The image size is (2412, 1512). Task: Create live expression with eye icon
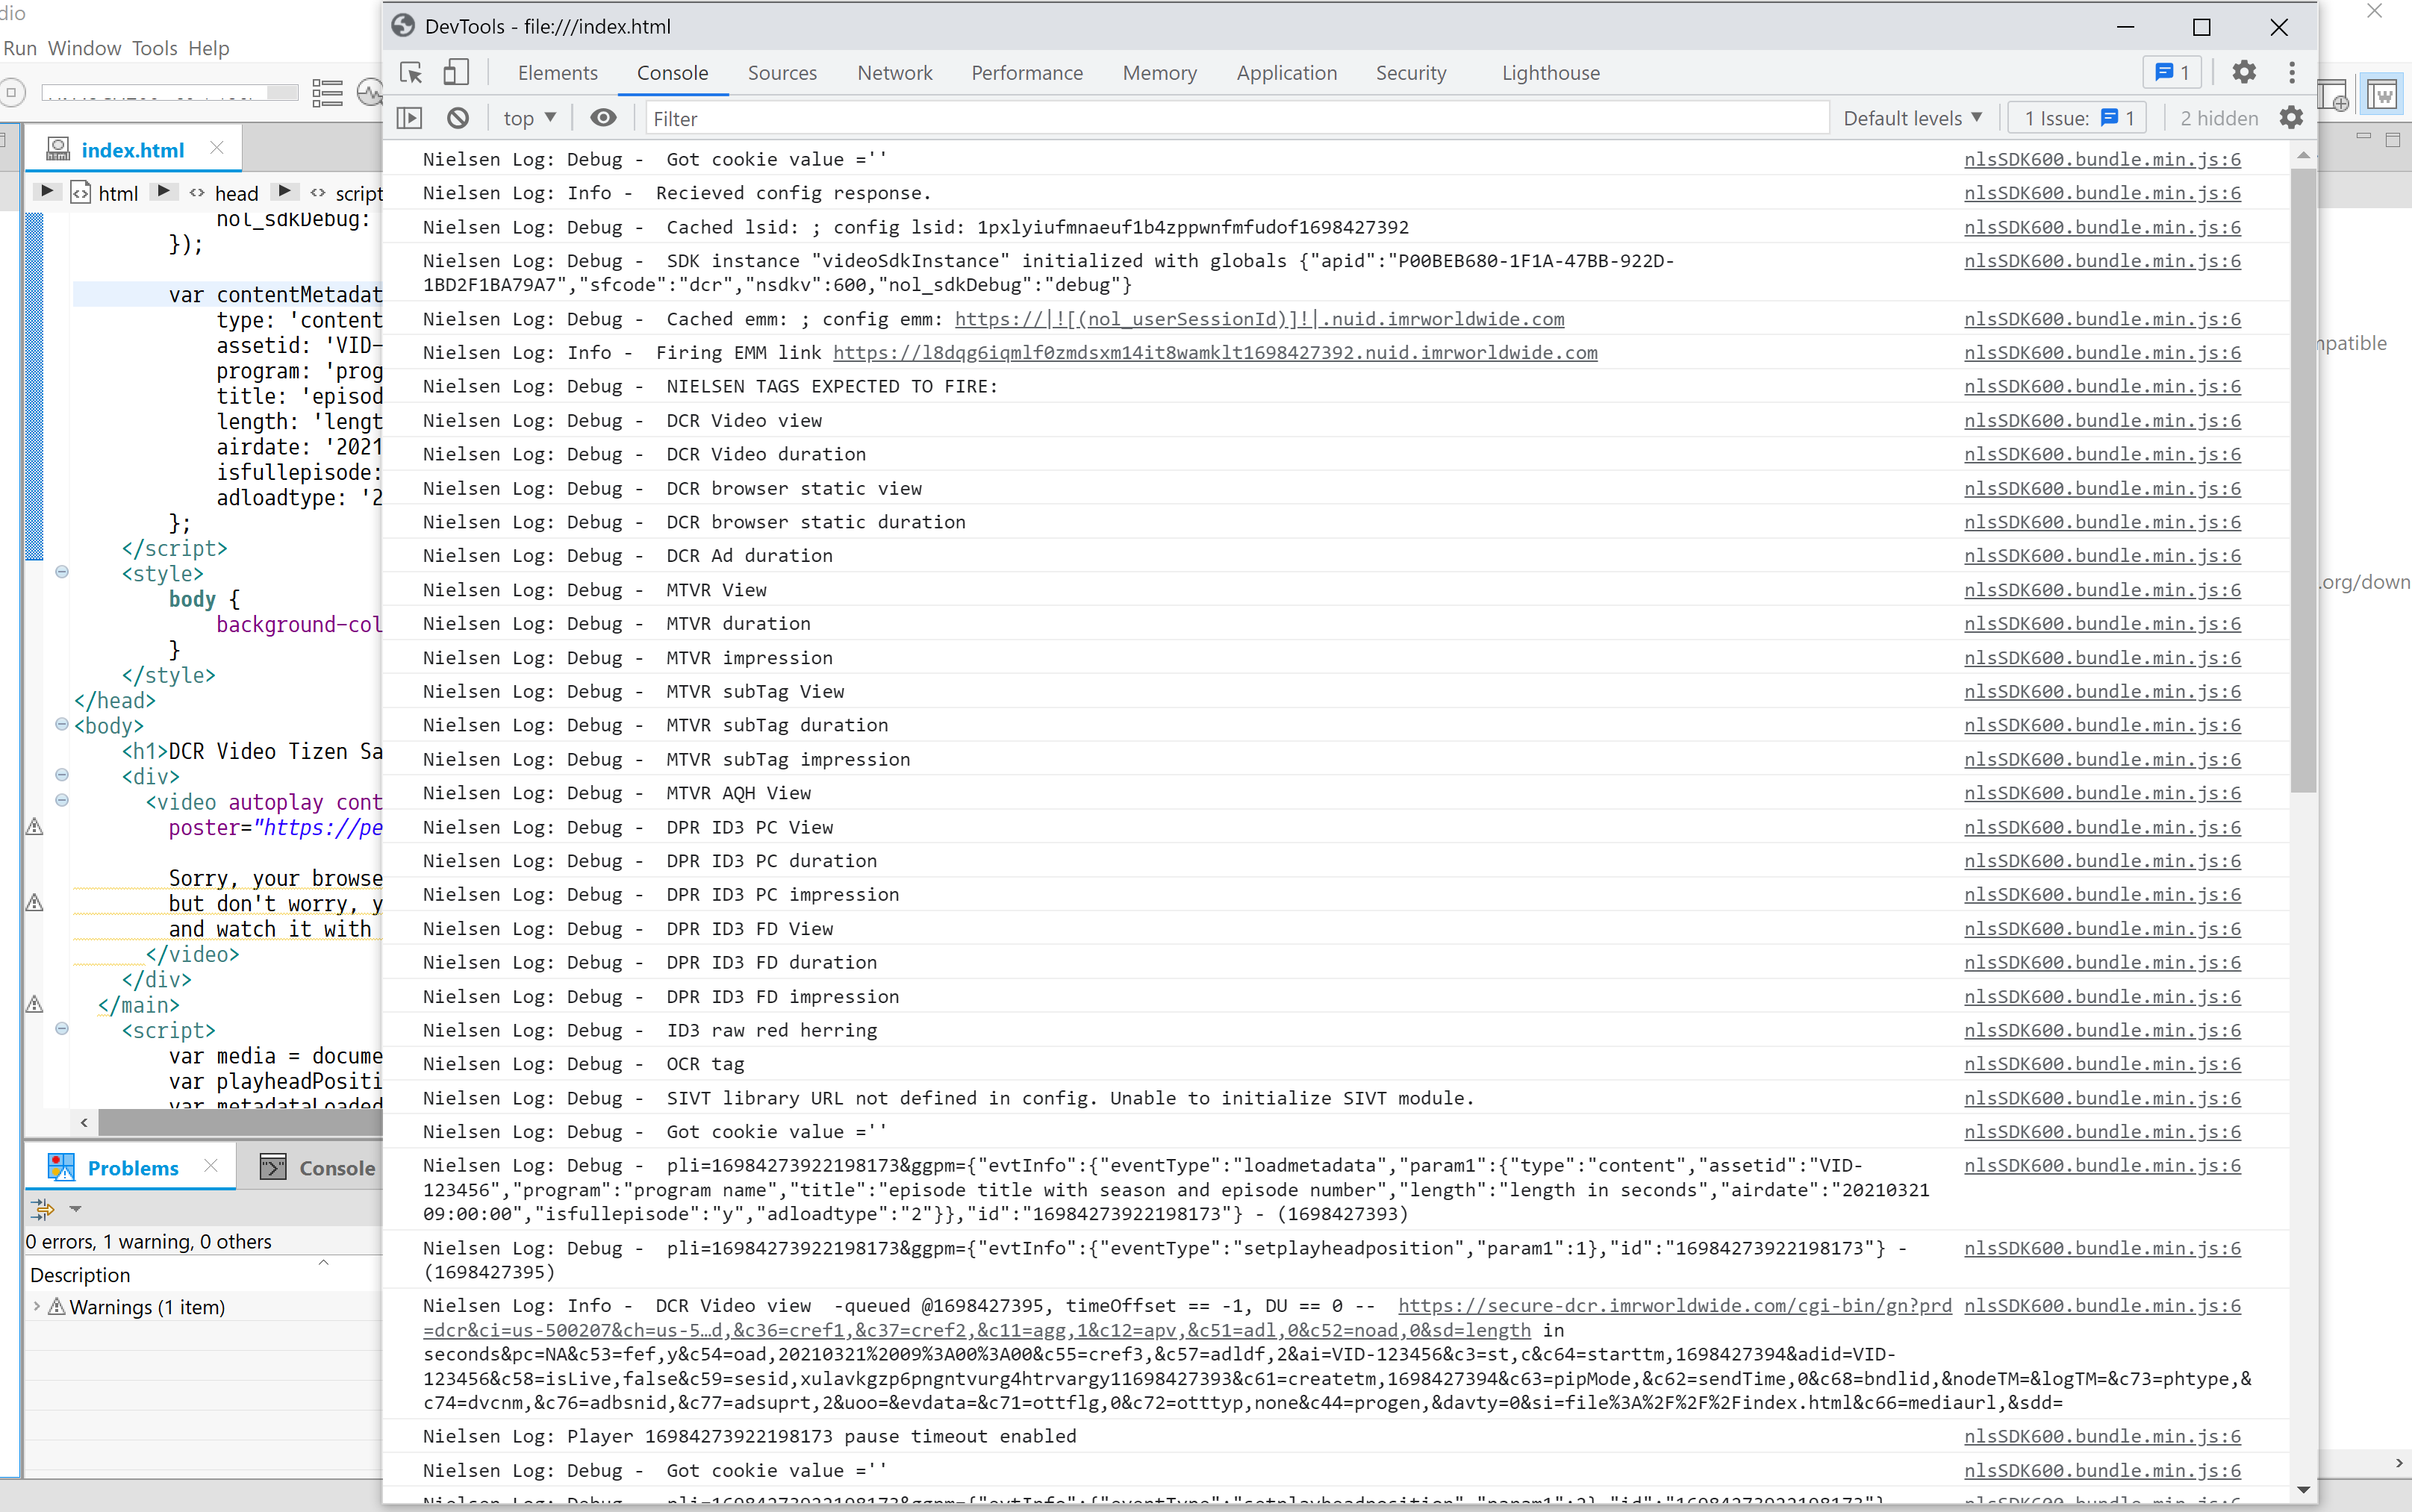click(x=603, y=118)
